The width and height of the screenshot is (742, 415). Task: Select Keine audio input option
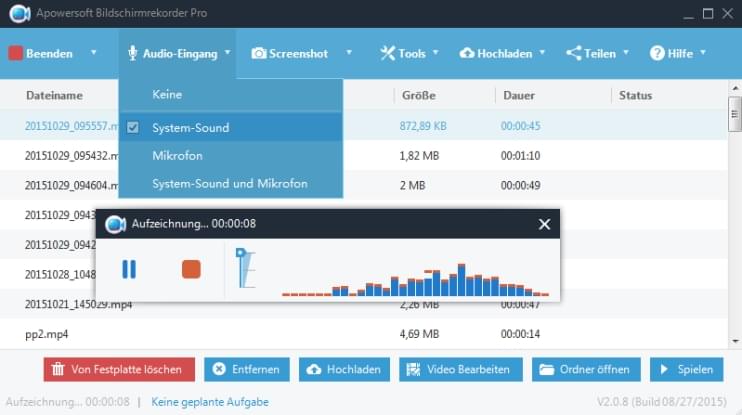point(167,94)
